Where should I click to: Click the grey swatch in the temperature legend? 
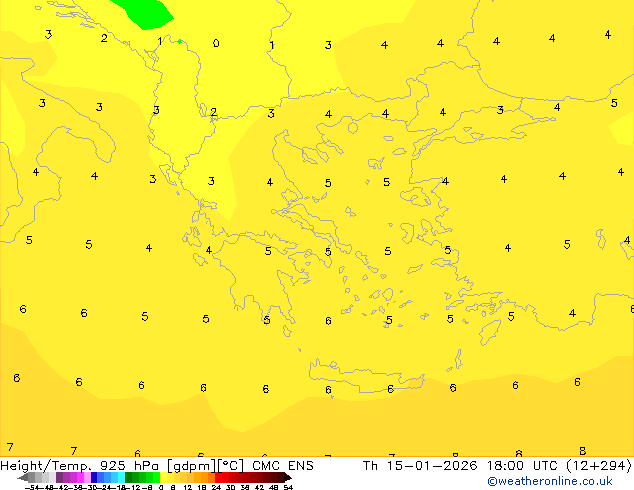[32, 477]
